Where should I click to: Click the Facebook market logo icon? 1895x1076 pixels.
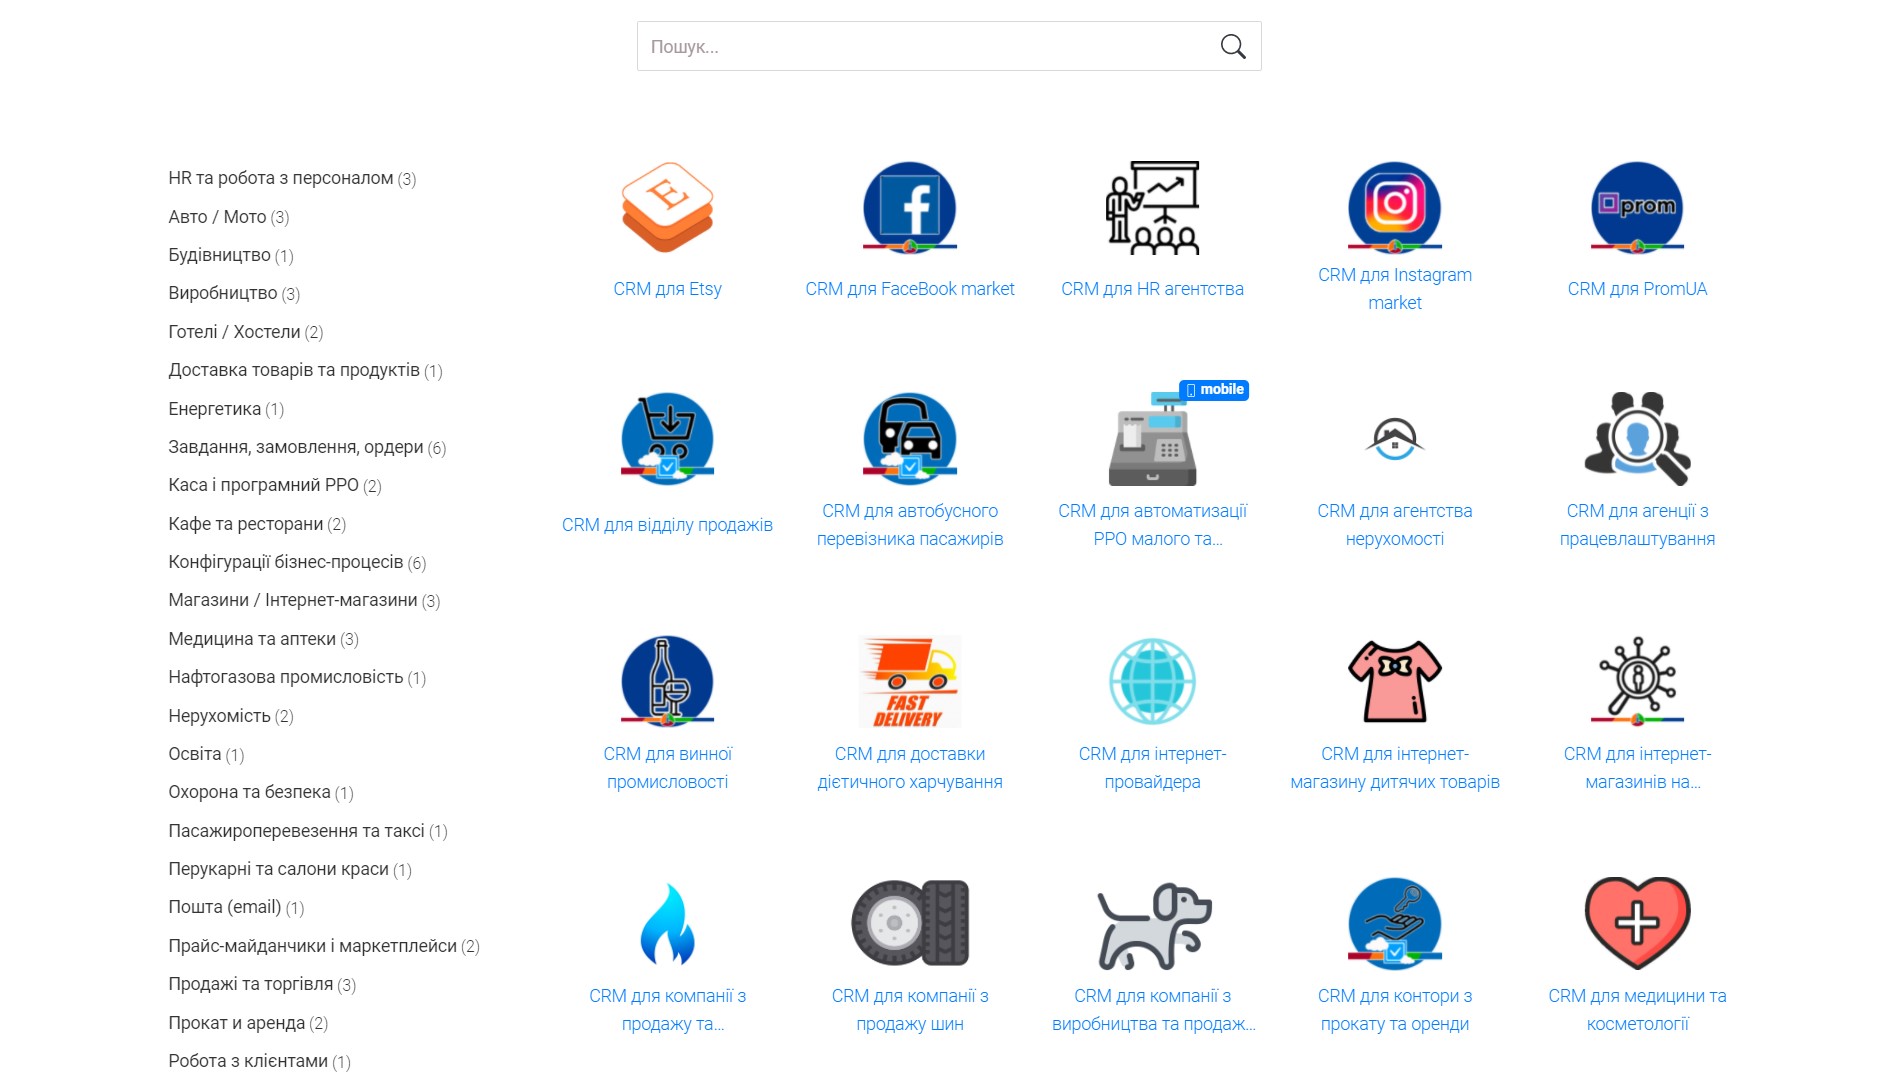909,208
